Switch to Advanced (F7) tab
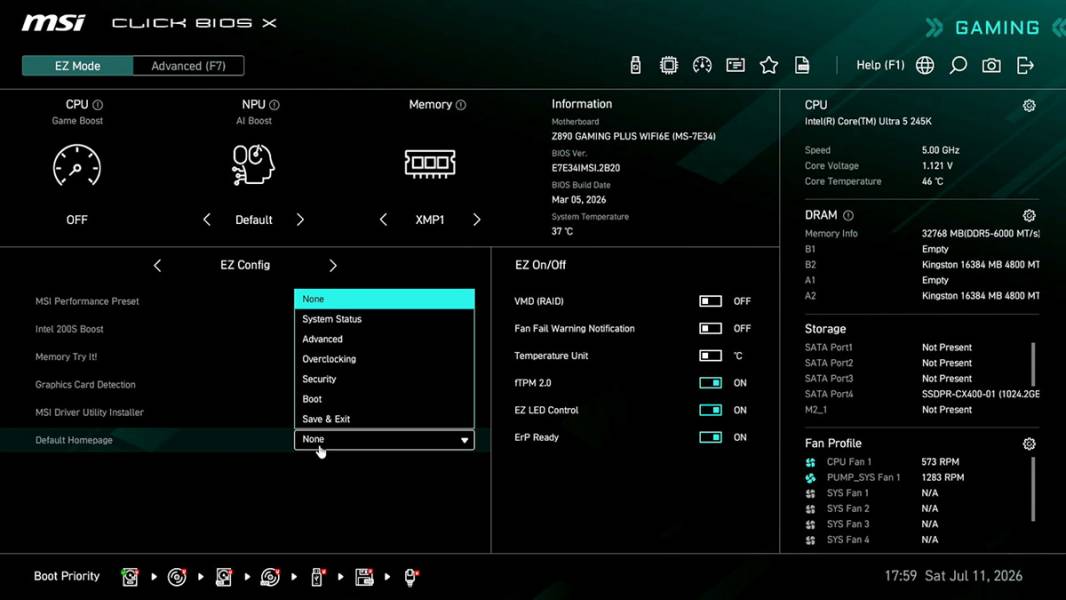Image resolution: width=1066 pixels, height=600 pixels. pos(188,66)
